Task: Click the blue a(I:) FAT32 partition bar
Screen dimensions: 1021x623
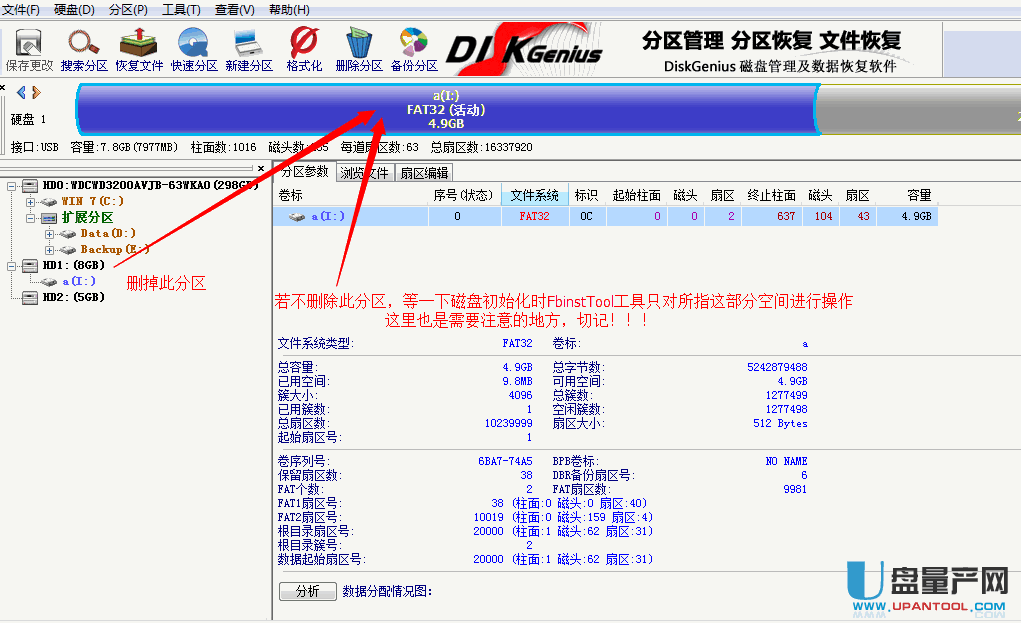Action: click(x=445, y=109)
